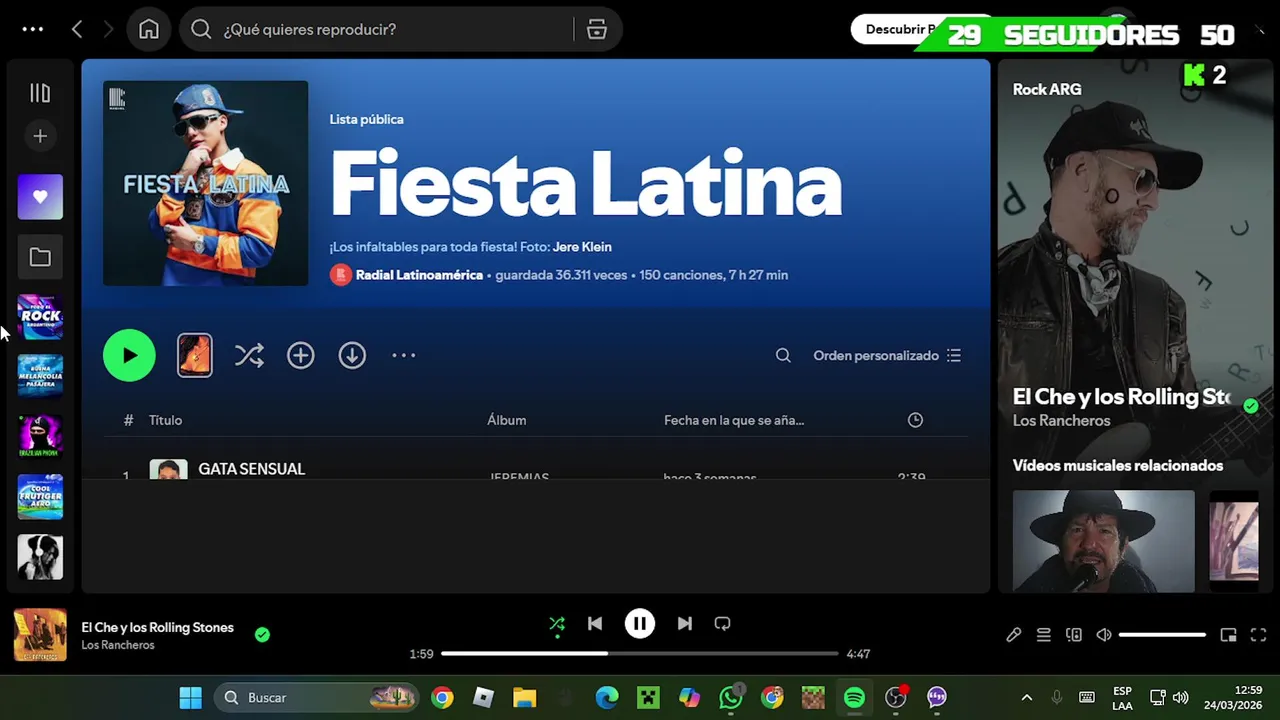1280x720 pixels.
Task: Open the Windows Start menu
Action: 190,698
